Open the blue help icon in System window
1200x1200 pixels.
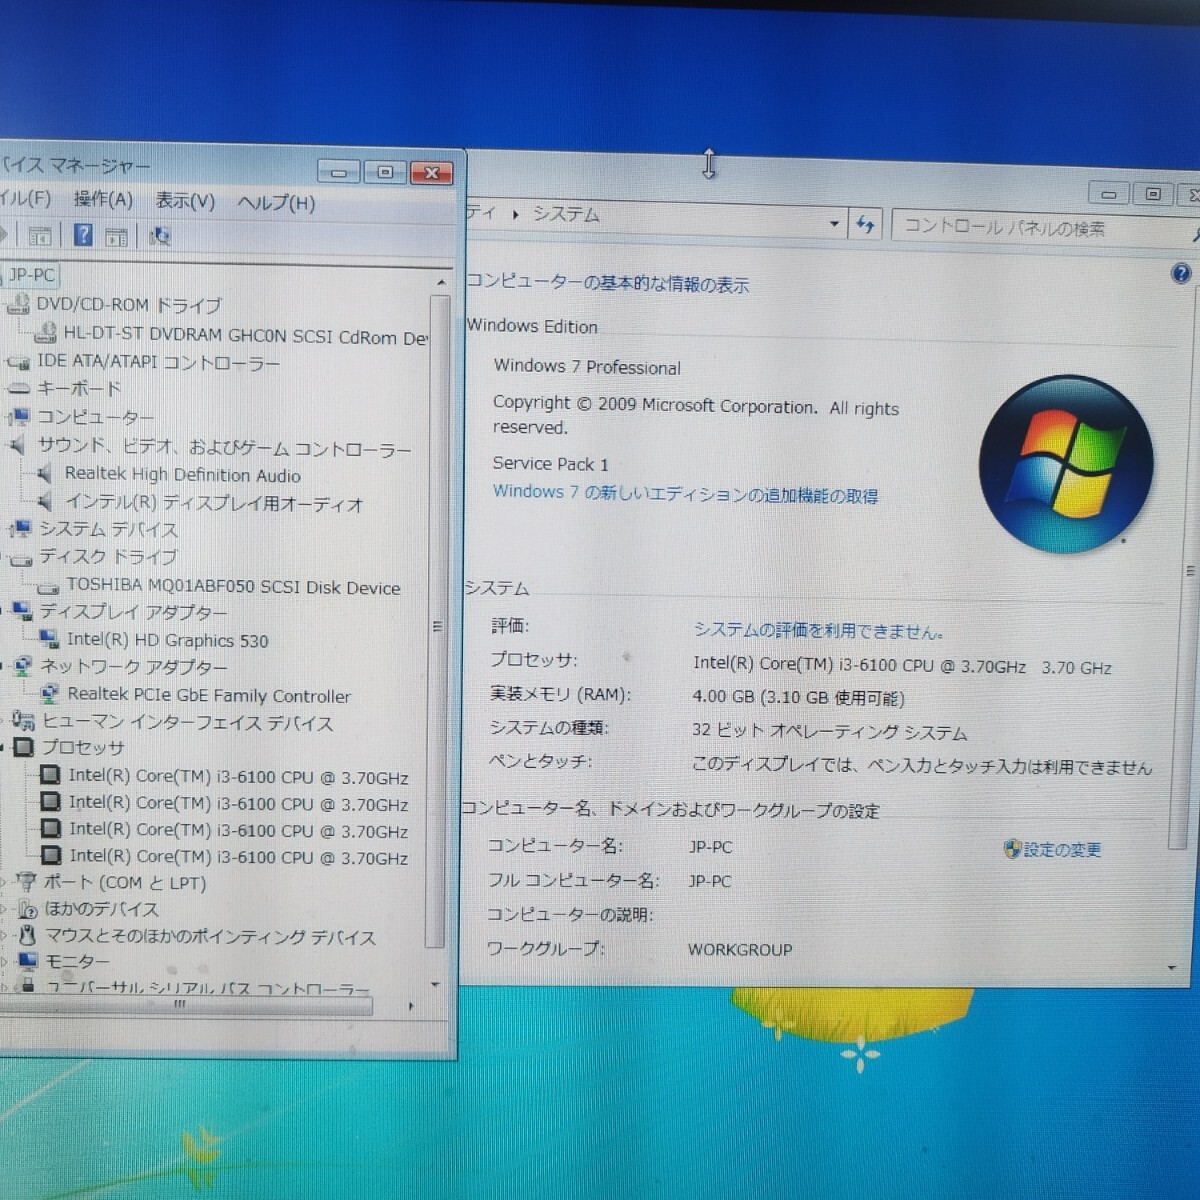pos(1180,273)
